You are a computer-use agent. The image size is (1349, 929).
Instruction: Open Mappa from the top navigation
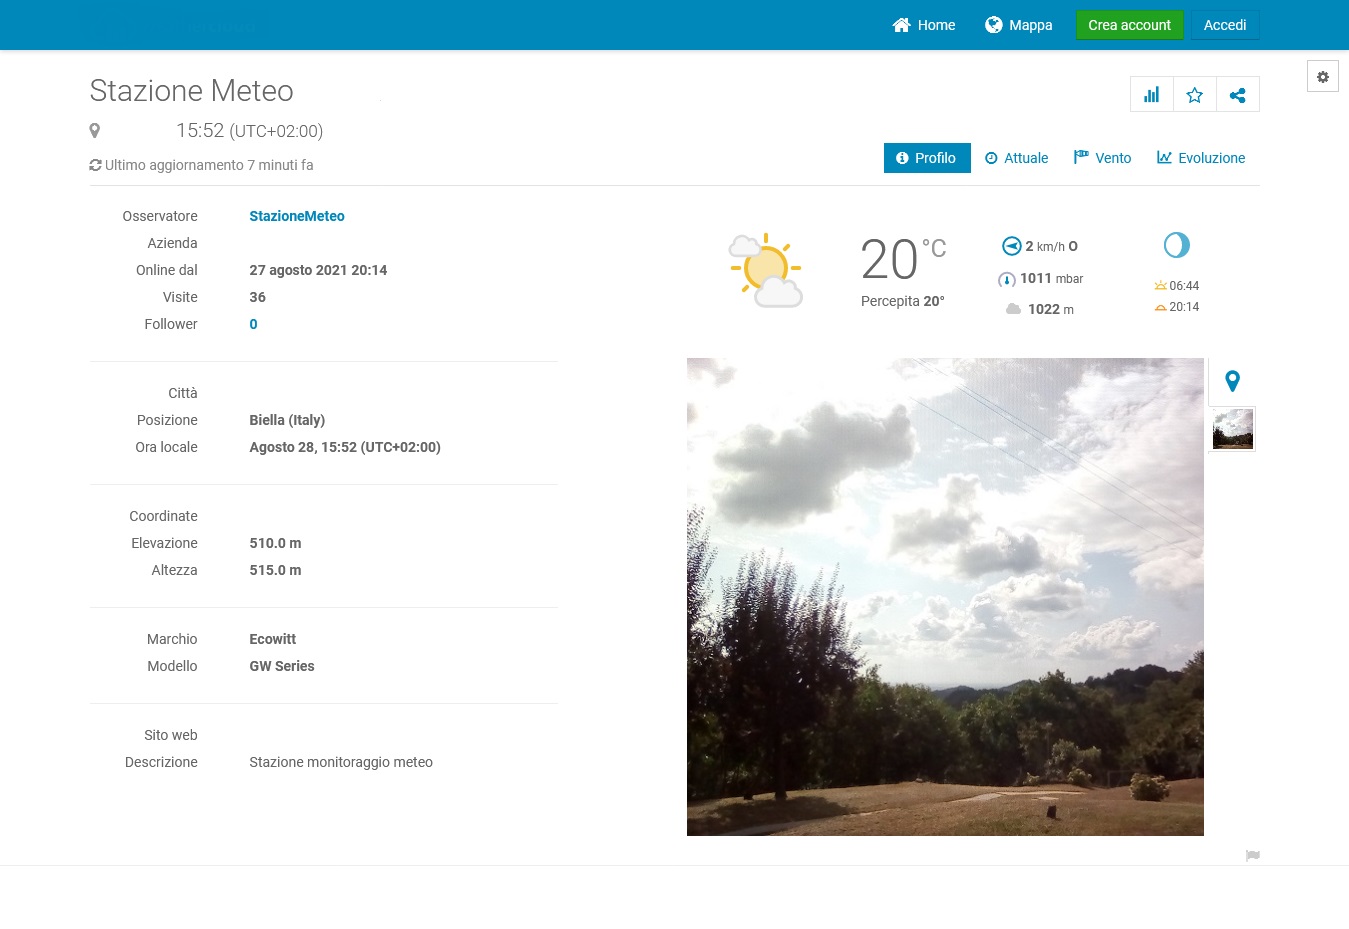pos(1019,25)
